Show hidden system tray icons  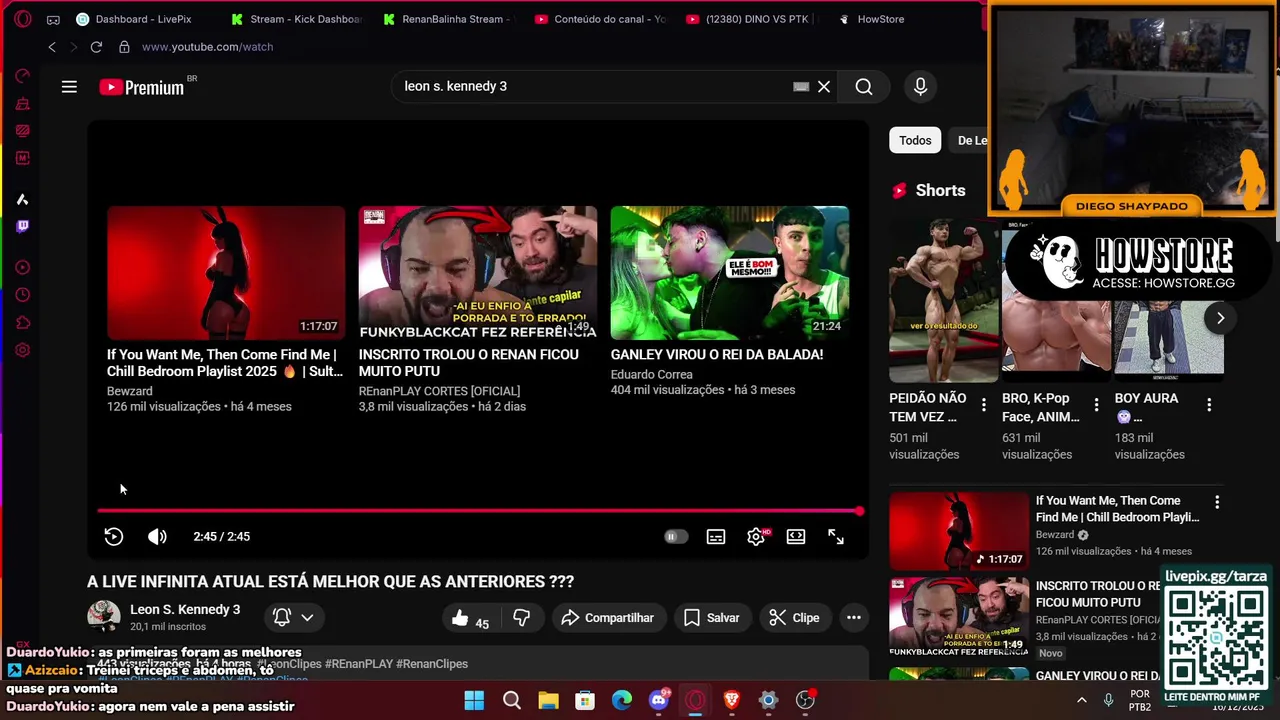pos(1081,701)
